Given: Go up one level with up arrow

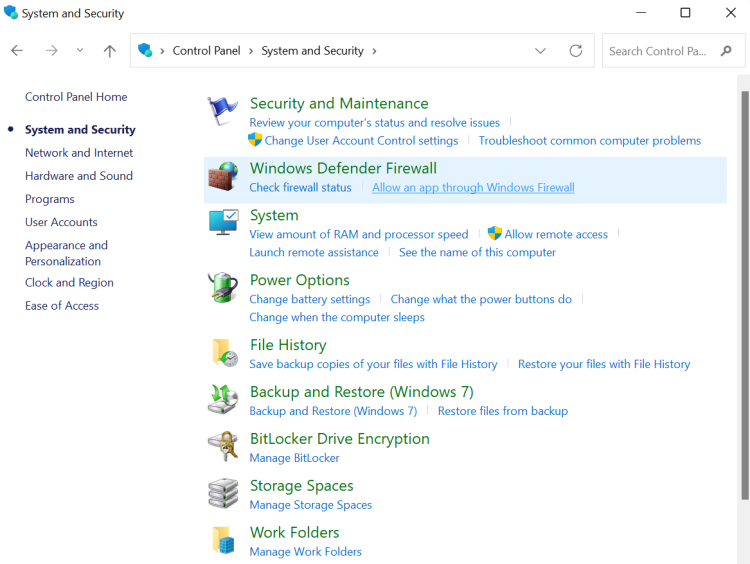Looking at the screenshot, I should (x=110, y=51).
